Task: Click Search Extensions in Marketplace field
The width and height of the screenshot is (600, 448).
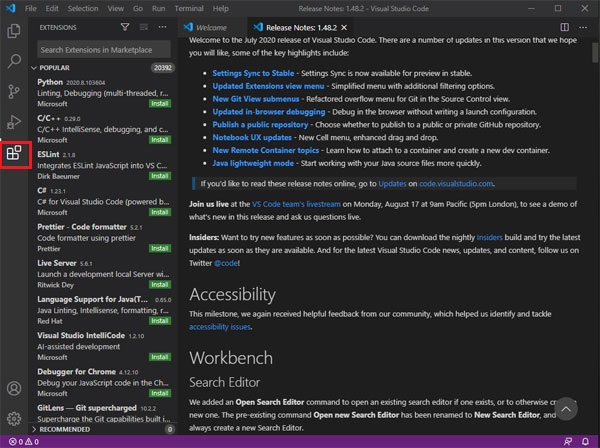Action: coord(104,50)
